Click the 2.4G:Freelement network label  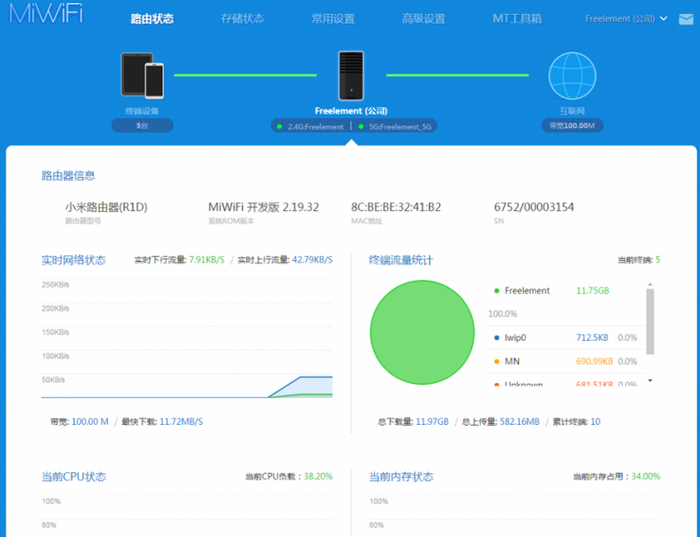316,127
